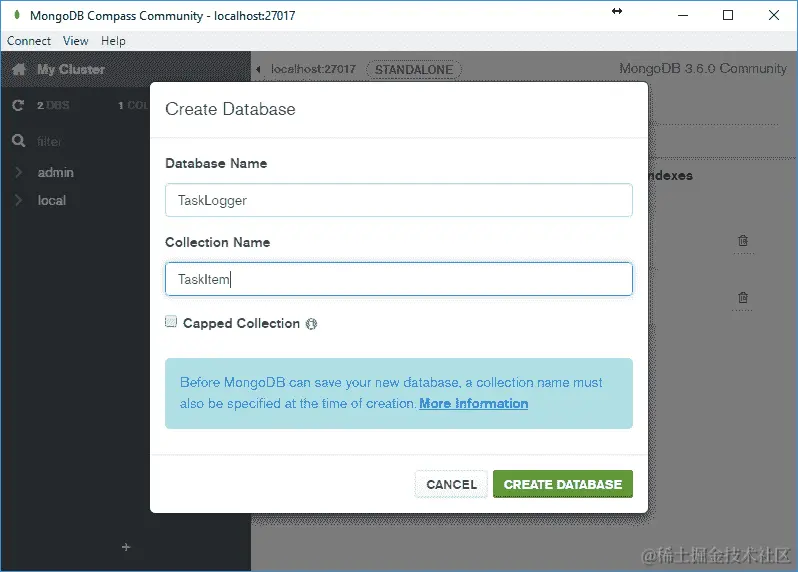Click the MongoDB 3.6.0 Community text
The image size is (798, 572).
click(703, 68)
